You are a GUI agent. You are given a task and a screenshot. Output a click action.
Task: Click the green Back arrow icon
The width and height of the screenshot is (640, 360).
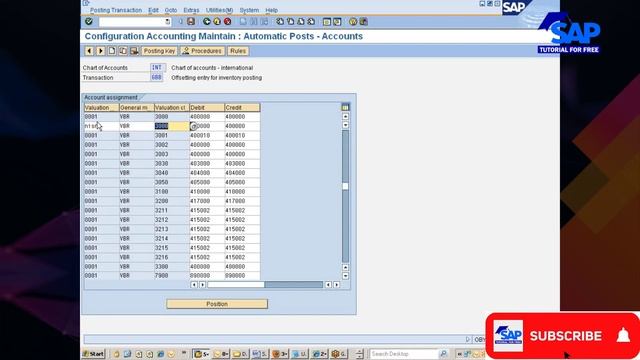coord(207,22)
